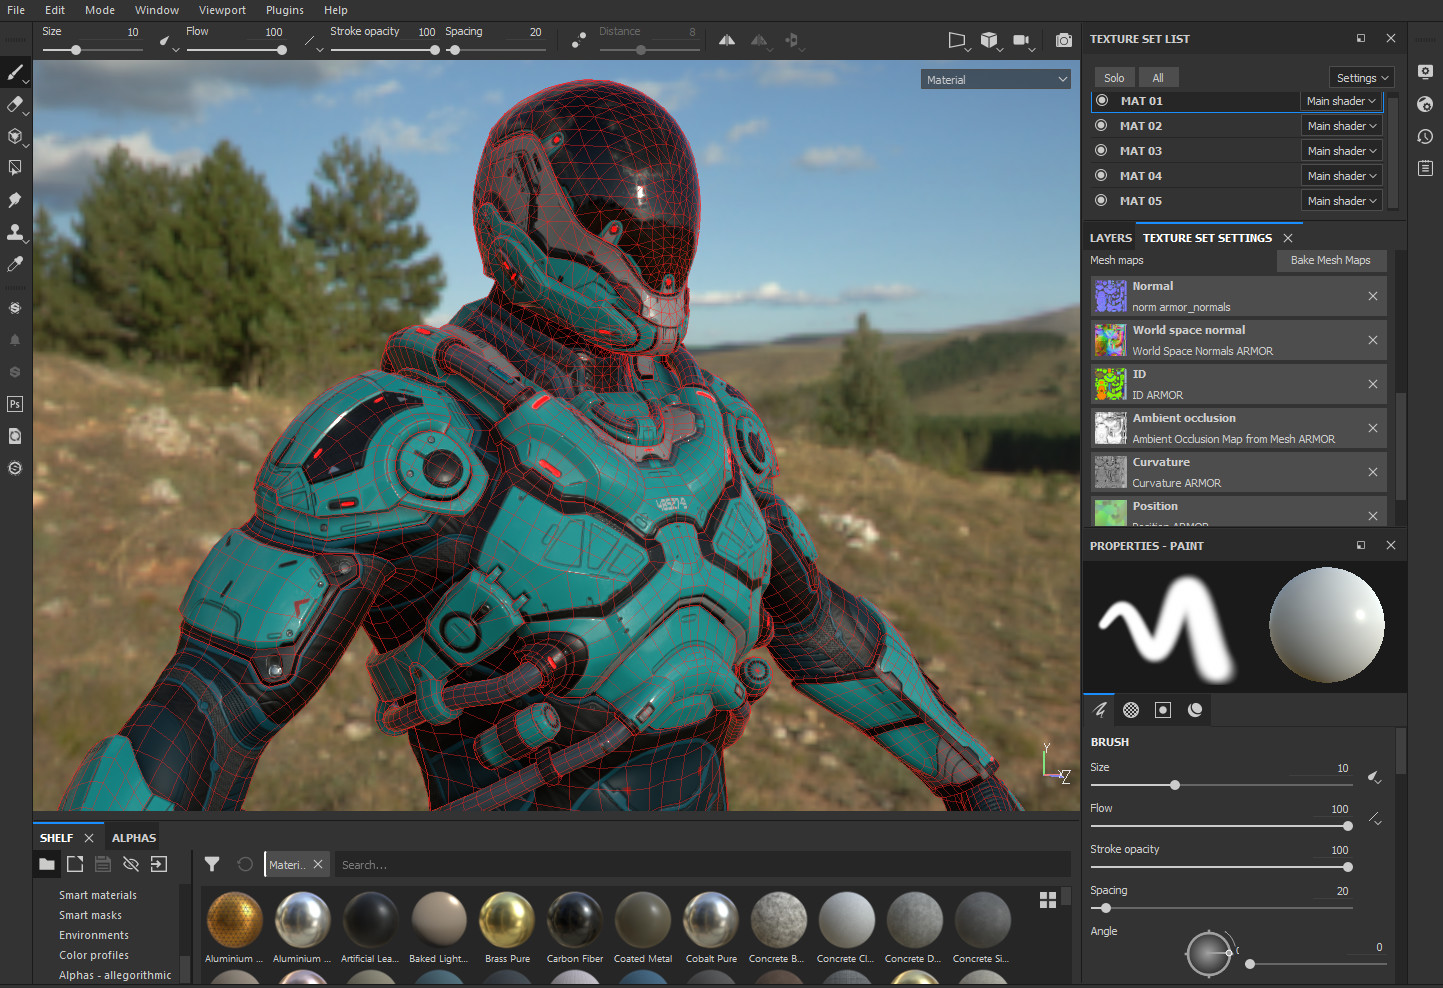This screenshot has height=988, width=1443.
Task: Click the ID mesh map thumbnail
Action: pos(1110,384)
